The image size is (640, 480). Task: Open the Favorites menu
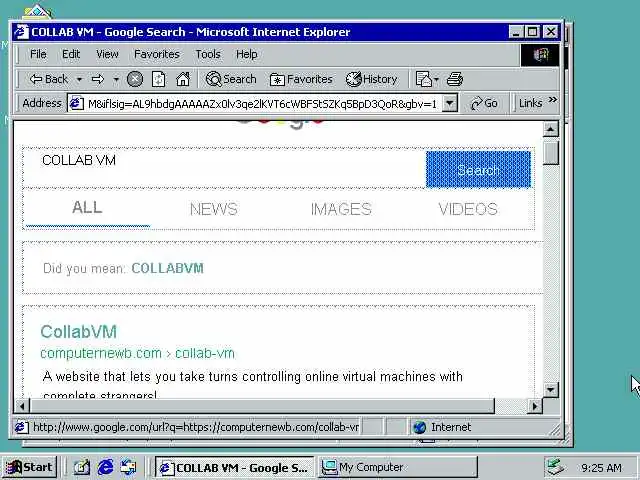[157, 54]
